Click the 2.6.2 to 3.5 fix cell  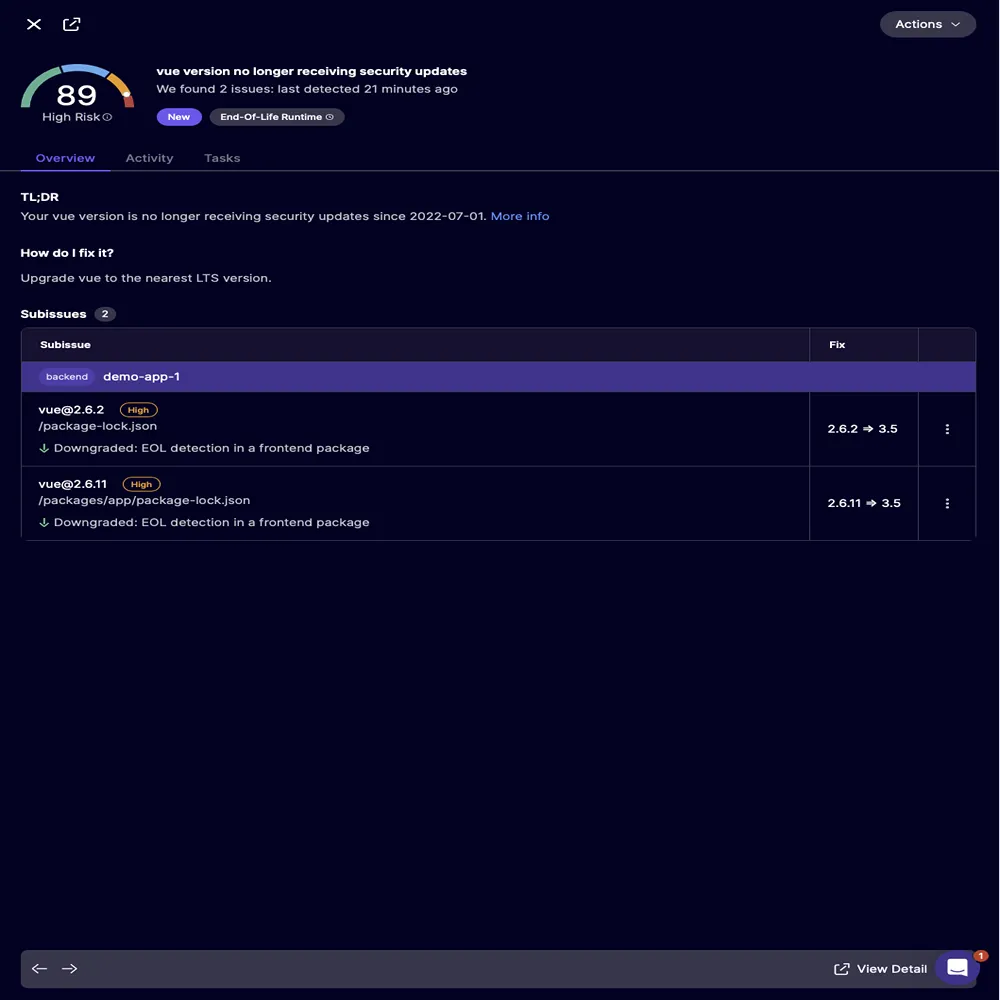(862, 429)
